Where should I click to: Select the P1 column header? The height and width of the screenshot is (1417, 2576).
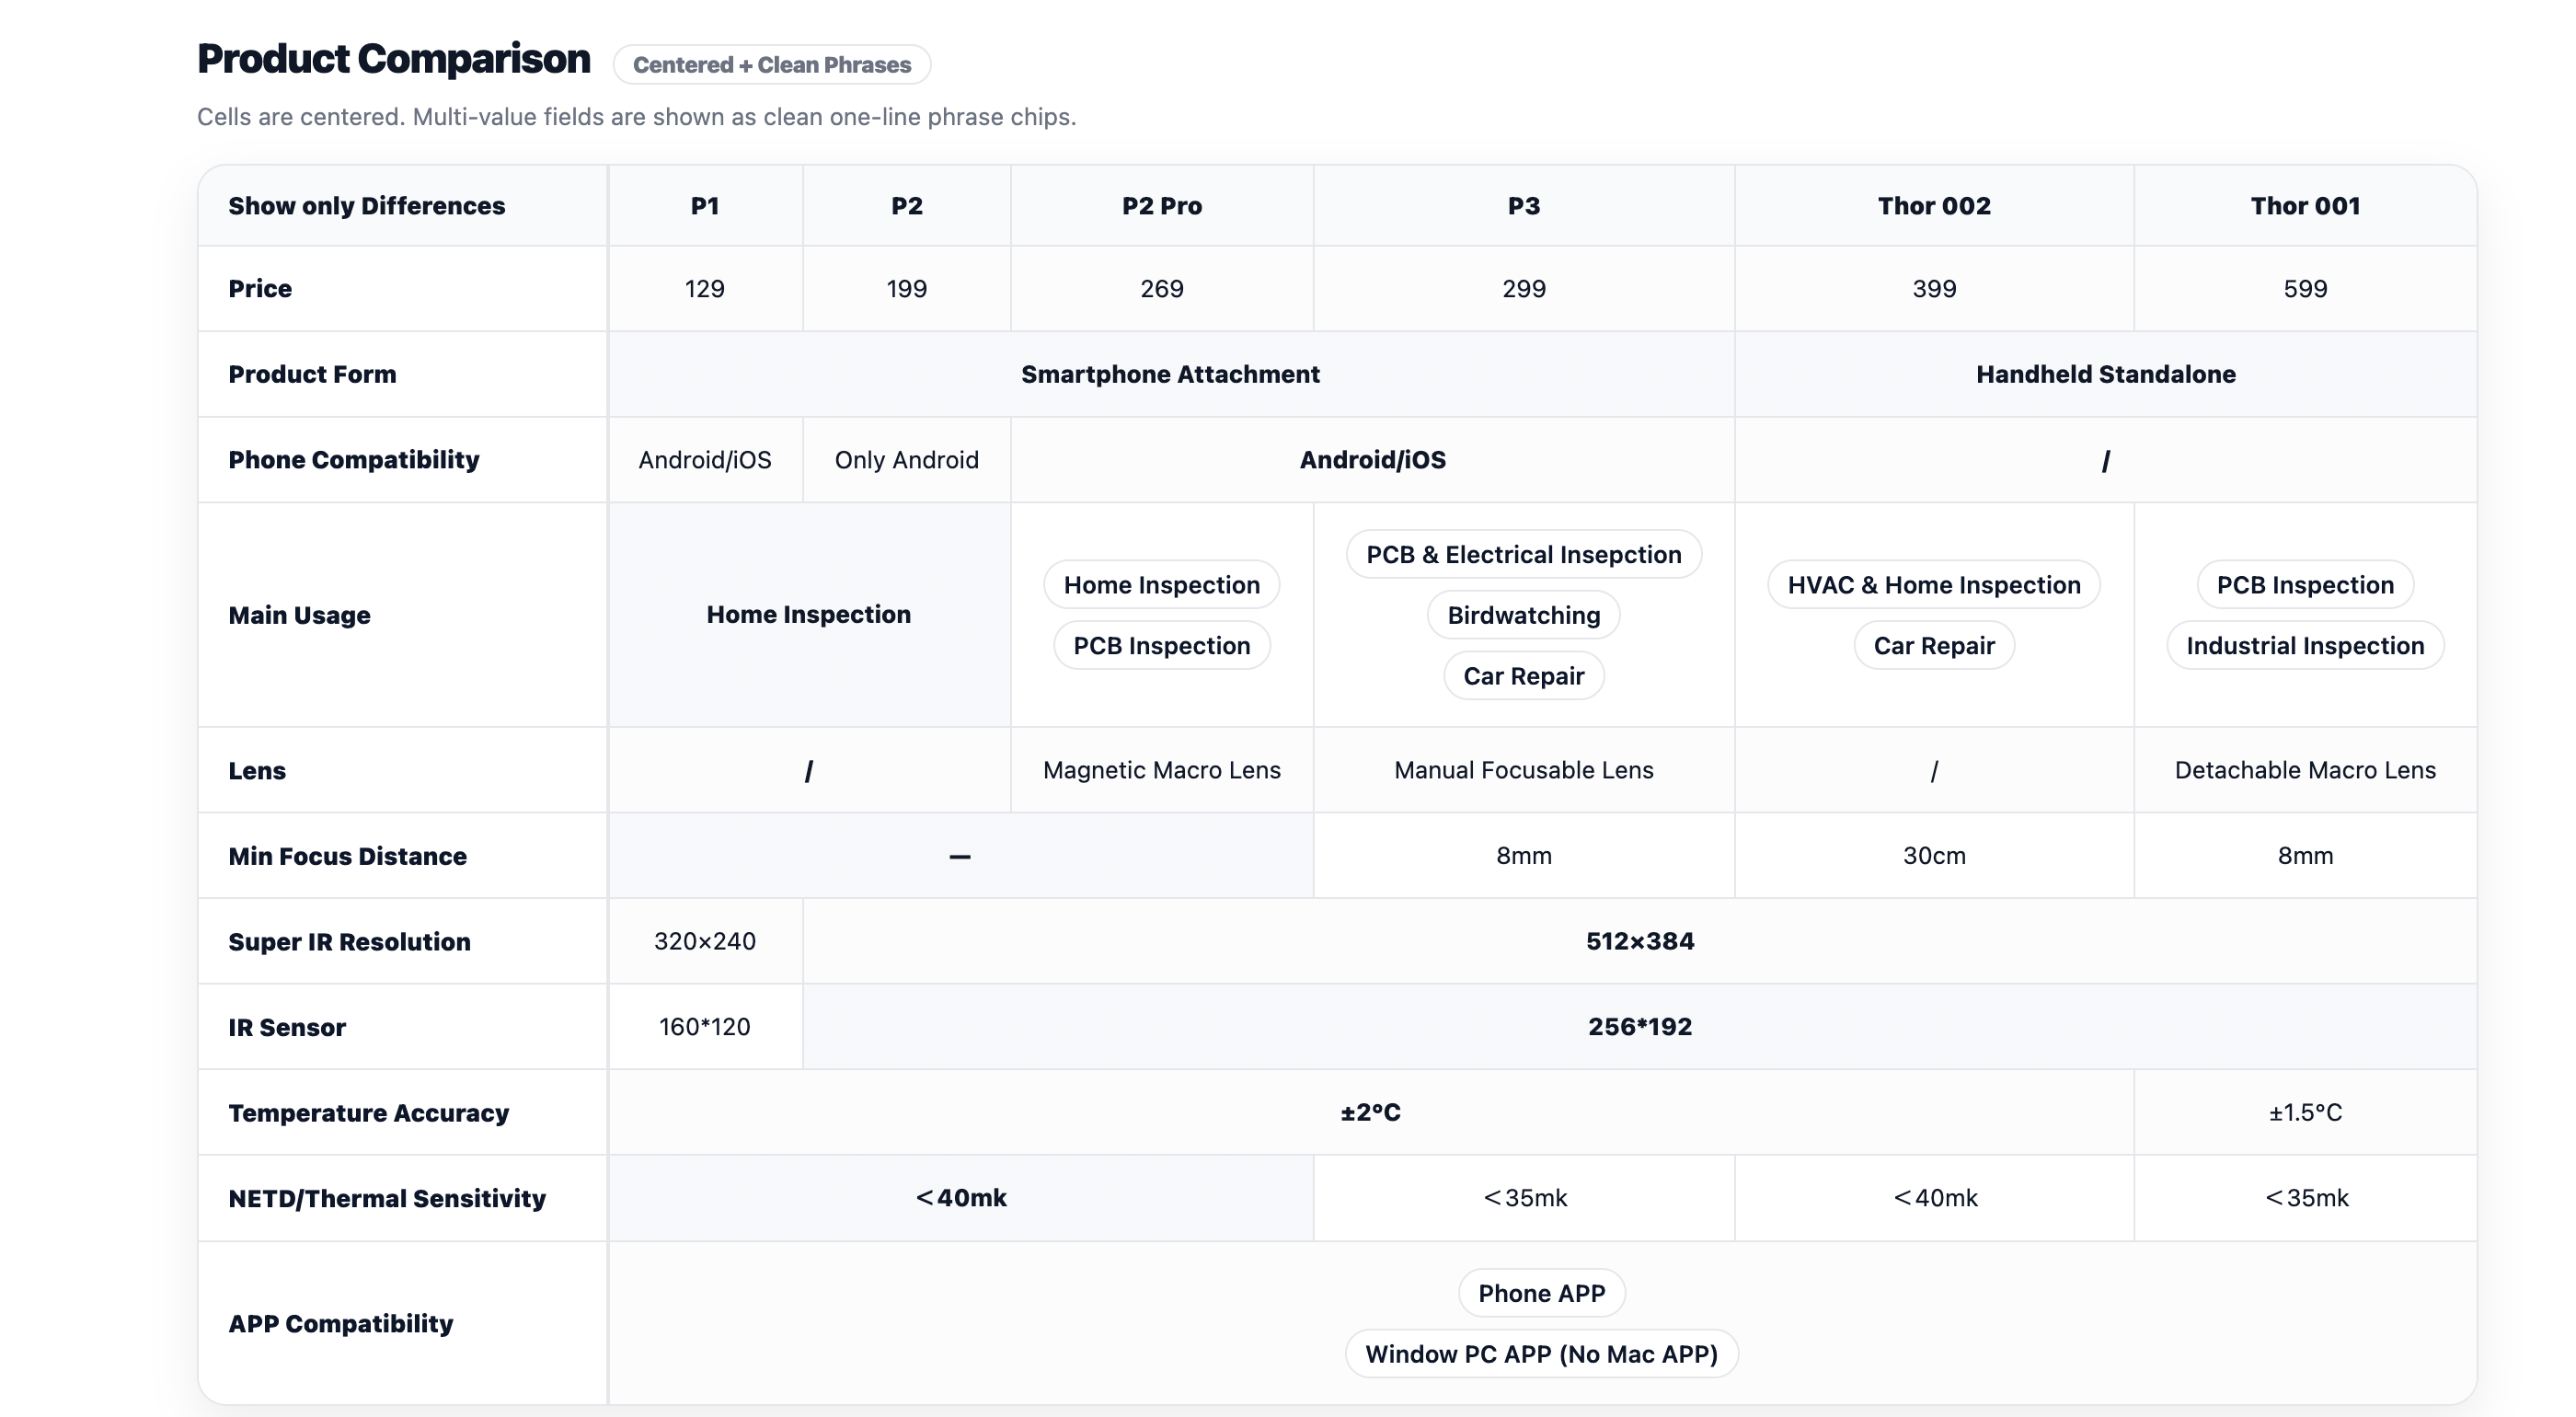click(x=705, y=206)
